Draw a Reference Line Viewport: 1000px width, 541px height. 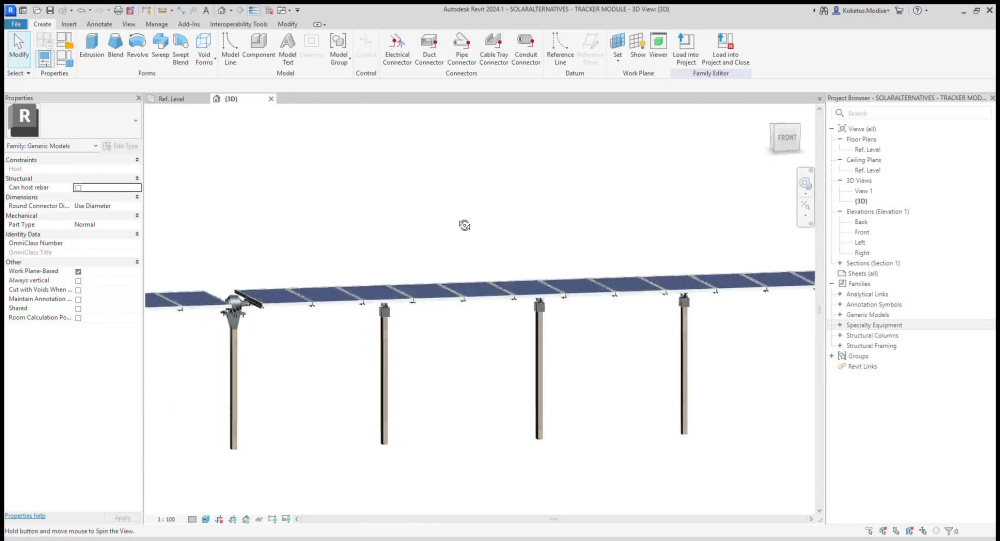pyautogui.click(x=560, y=49)
